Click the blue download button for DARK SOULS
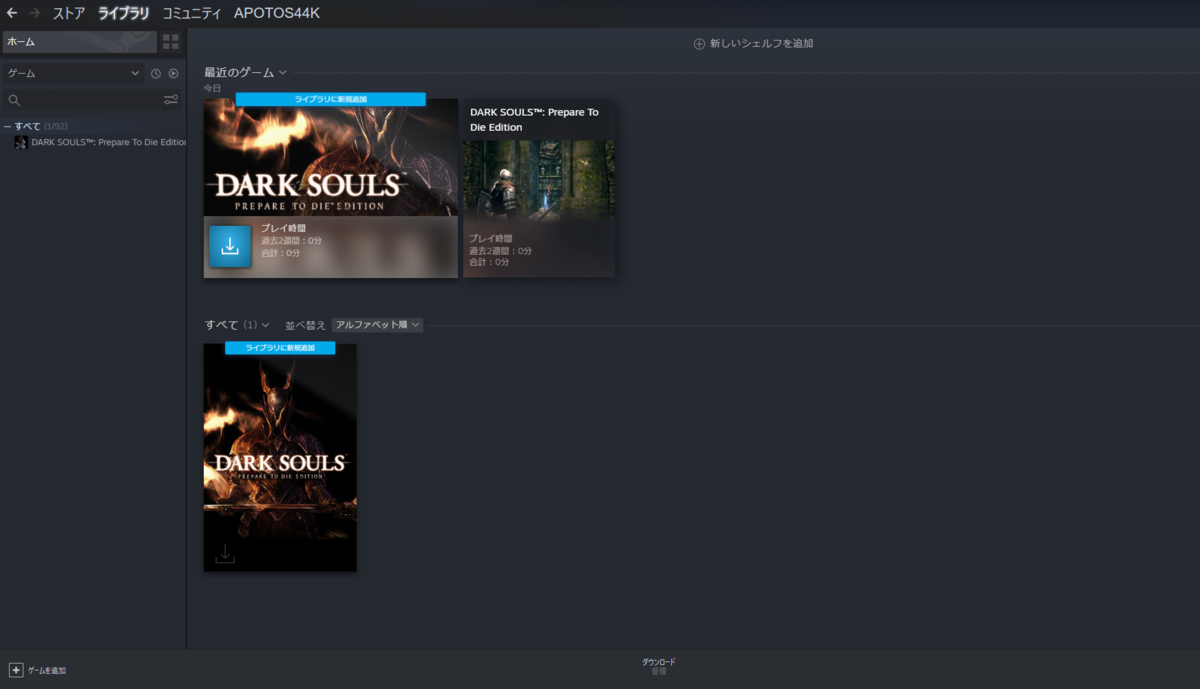The height and width of the screenshot is (689, 1200). (230, 246)
